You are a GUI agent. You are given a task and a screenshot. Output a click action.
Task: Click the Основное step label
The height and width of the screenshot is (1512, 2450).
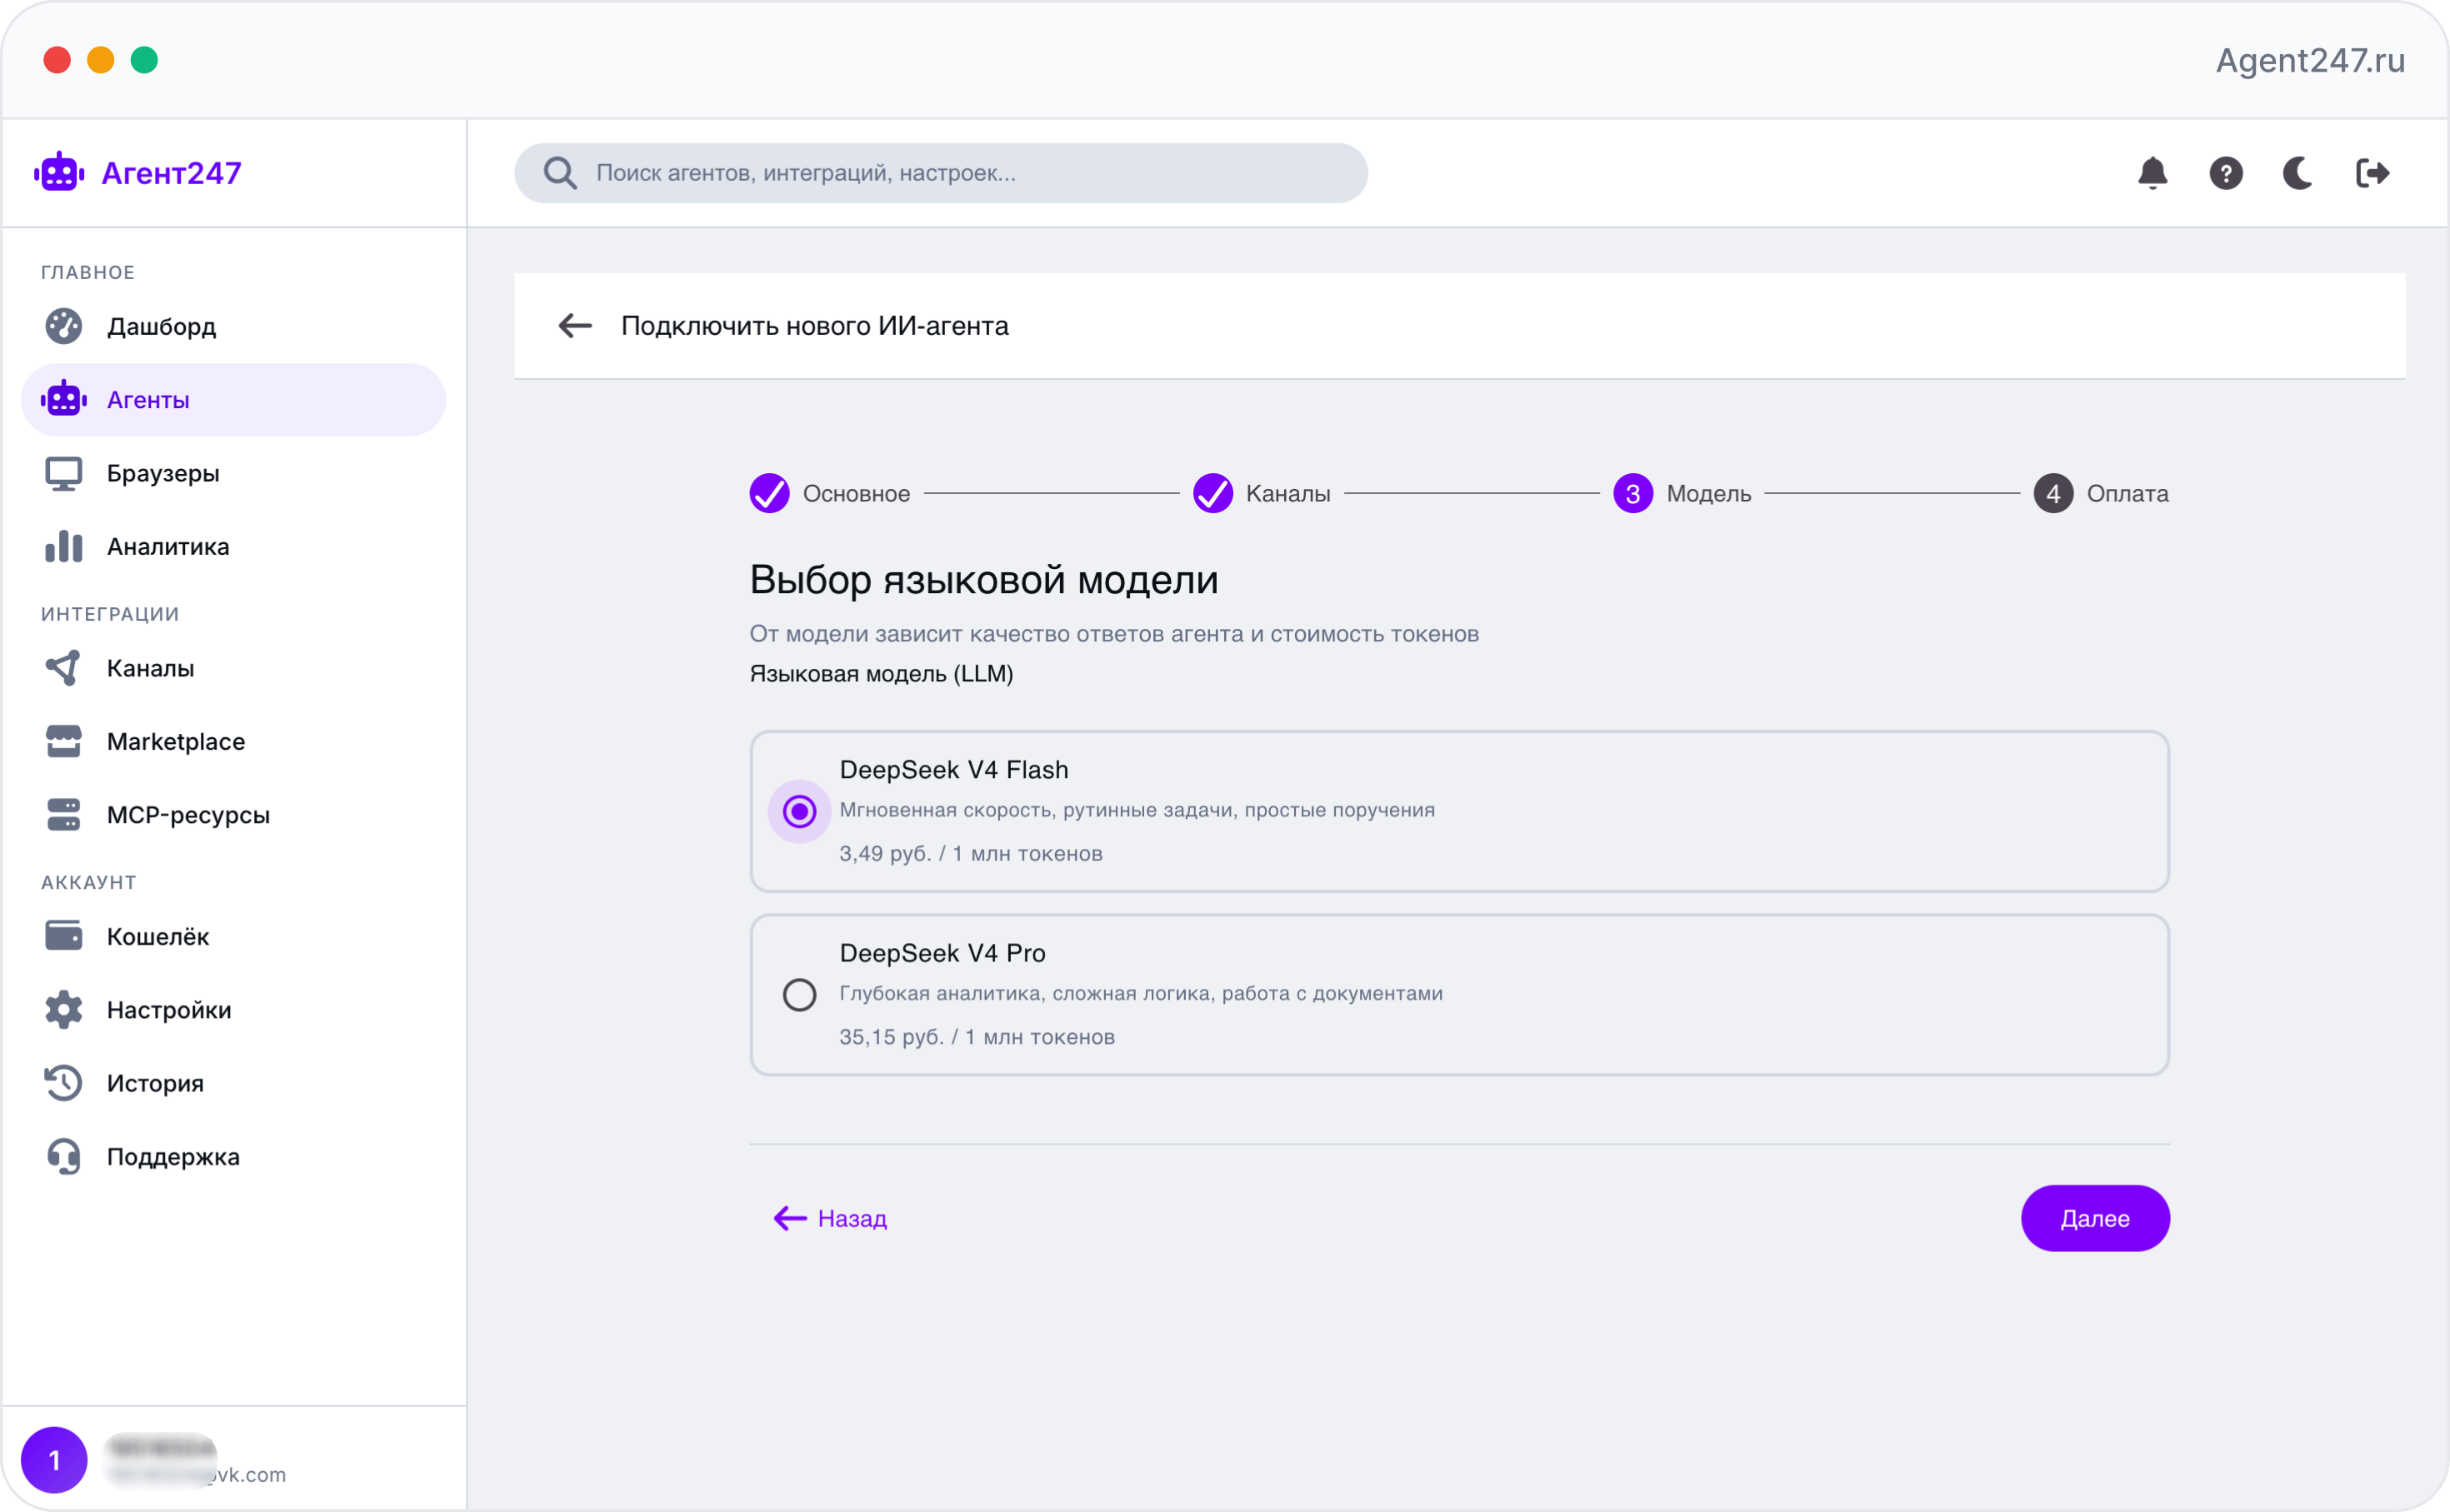[x=856, y=493]
